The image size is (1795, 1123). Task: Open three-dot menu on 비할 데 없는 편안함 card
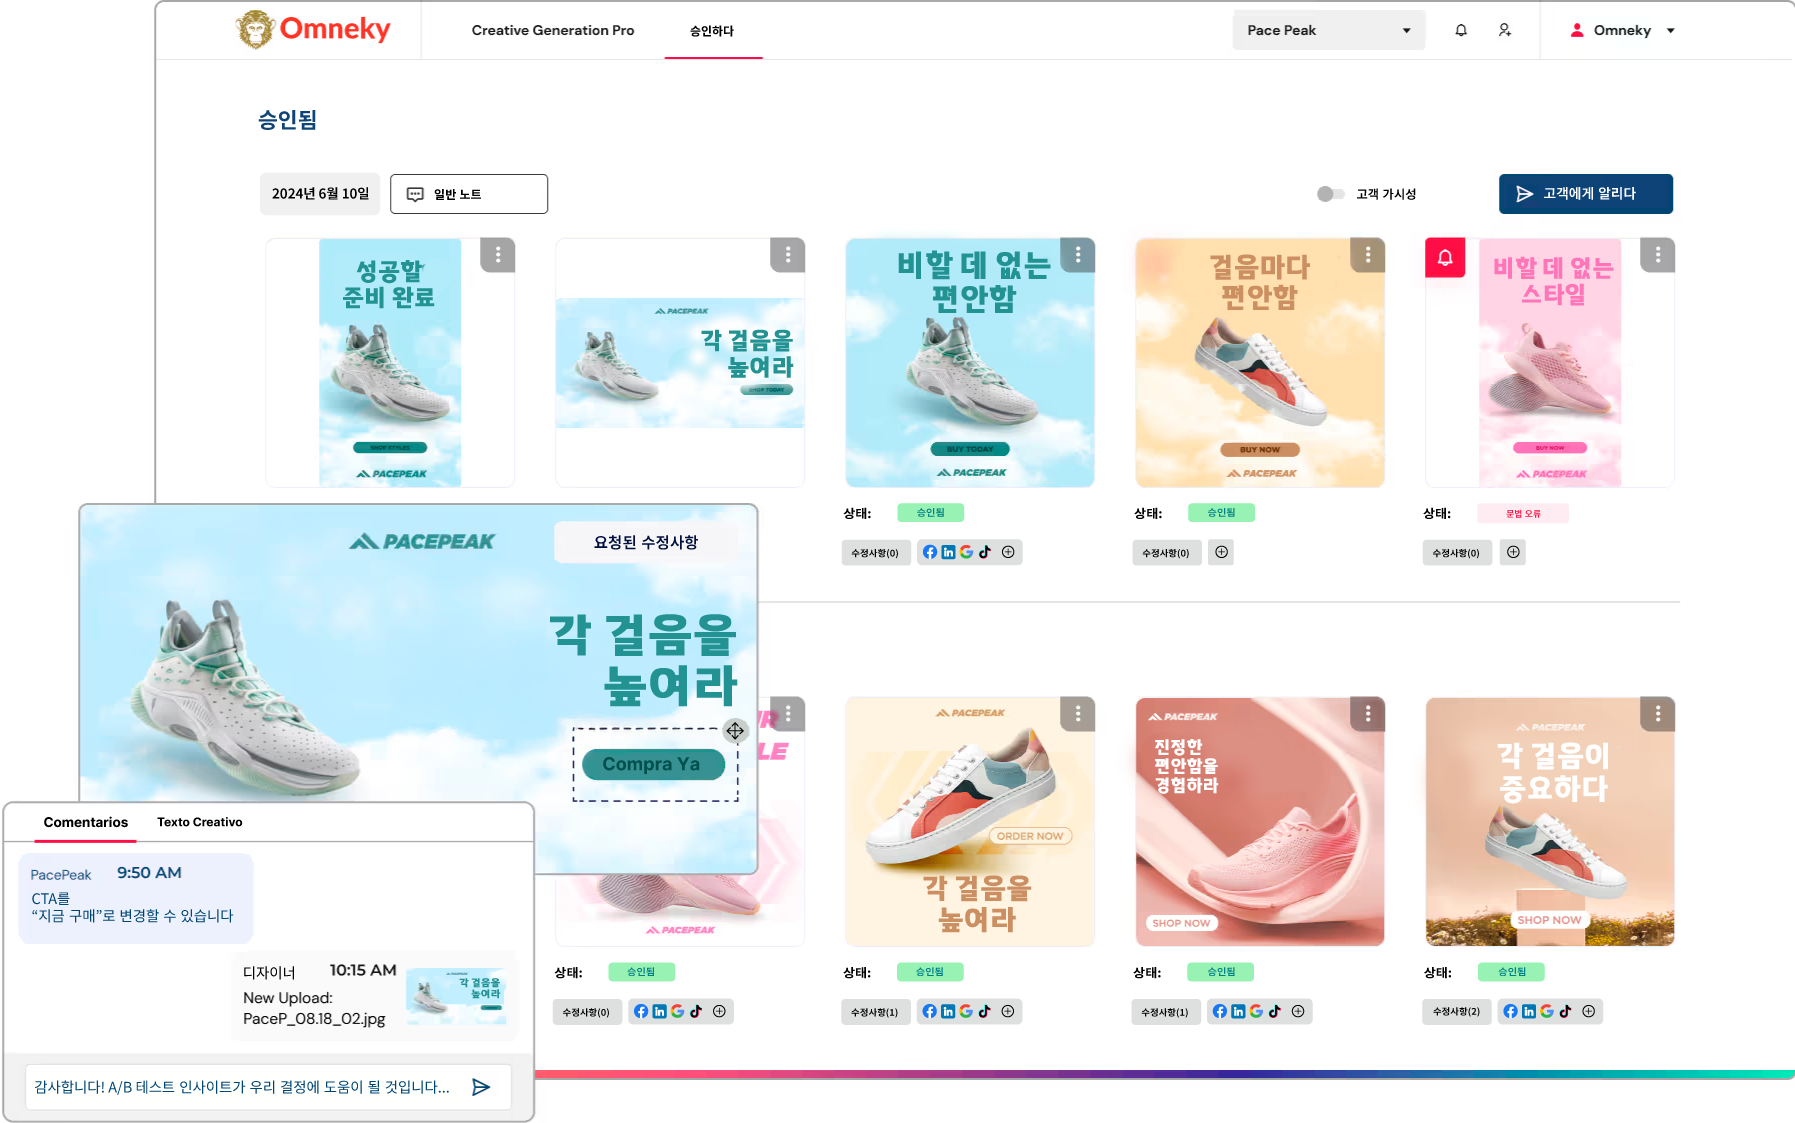[x=1078, y=255]
